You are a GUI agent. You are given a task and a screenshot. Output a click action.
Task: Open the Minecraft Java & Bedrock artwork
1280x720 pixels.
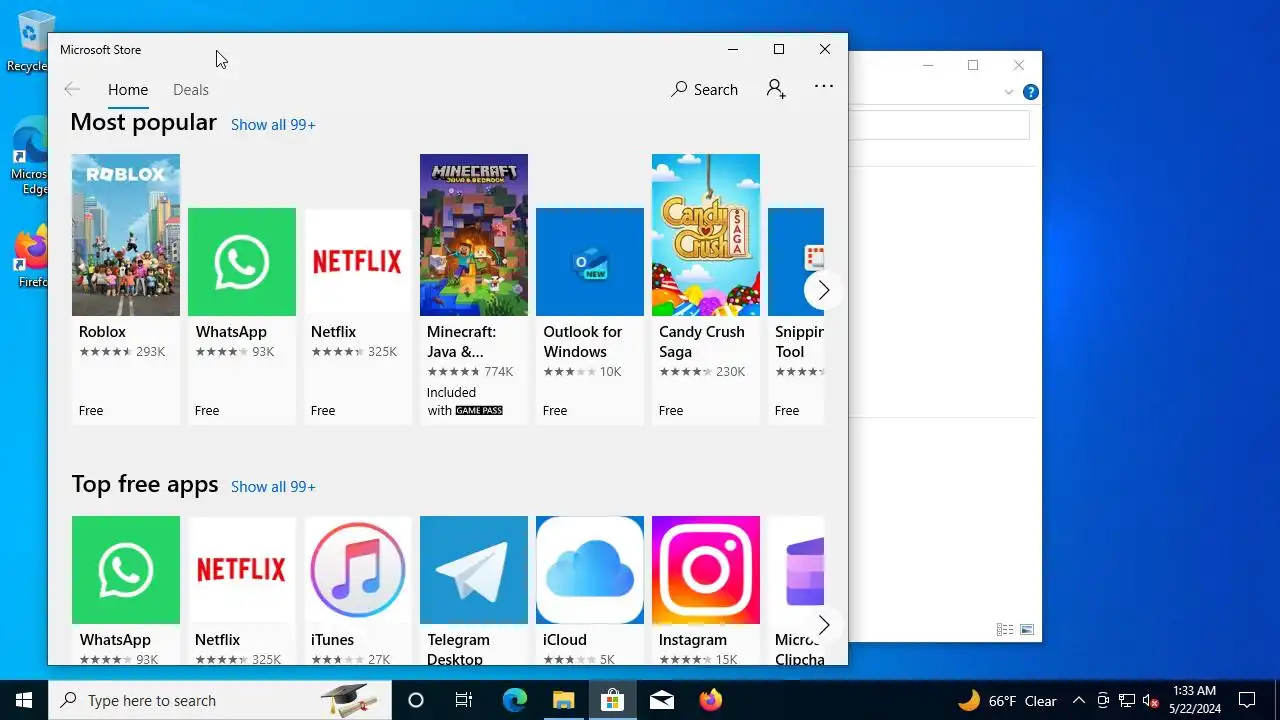[474, 235]
